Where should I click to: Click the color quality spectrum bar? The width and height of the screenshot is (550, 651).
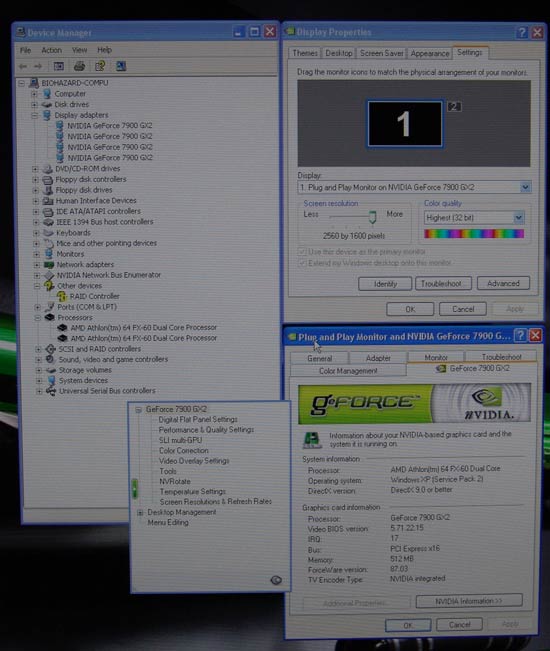tap(474, 234)
